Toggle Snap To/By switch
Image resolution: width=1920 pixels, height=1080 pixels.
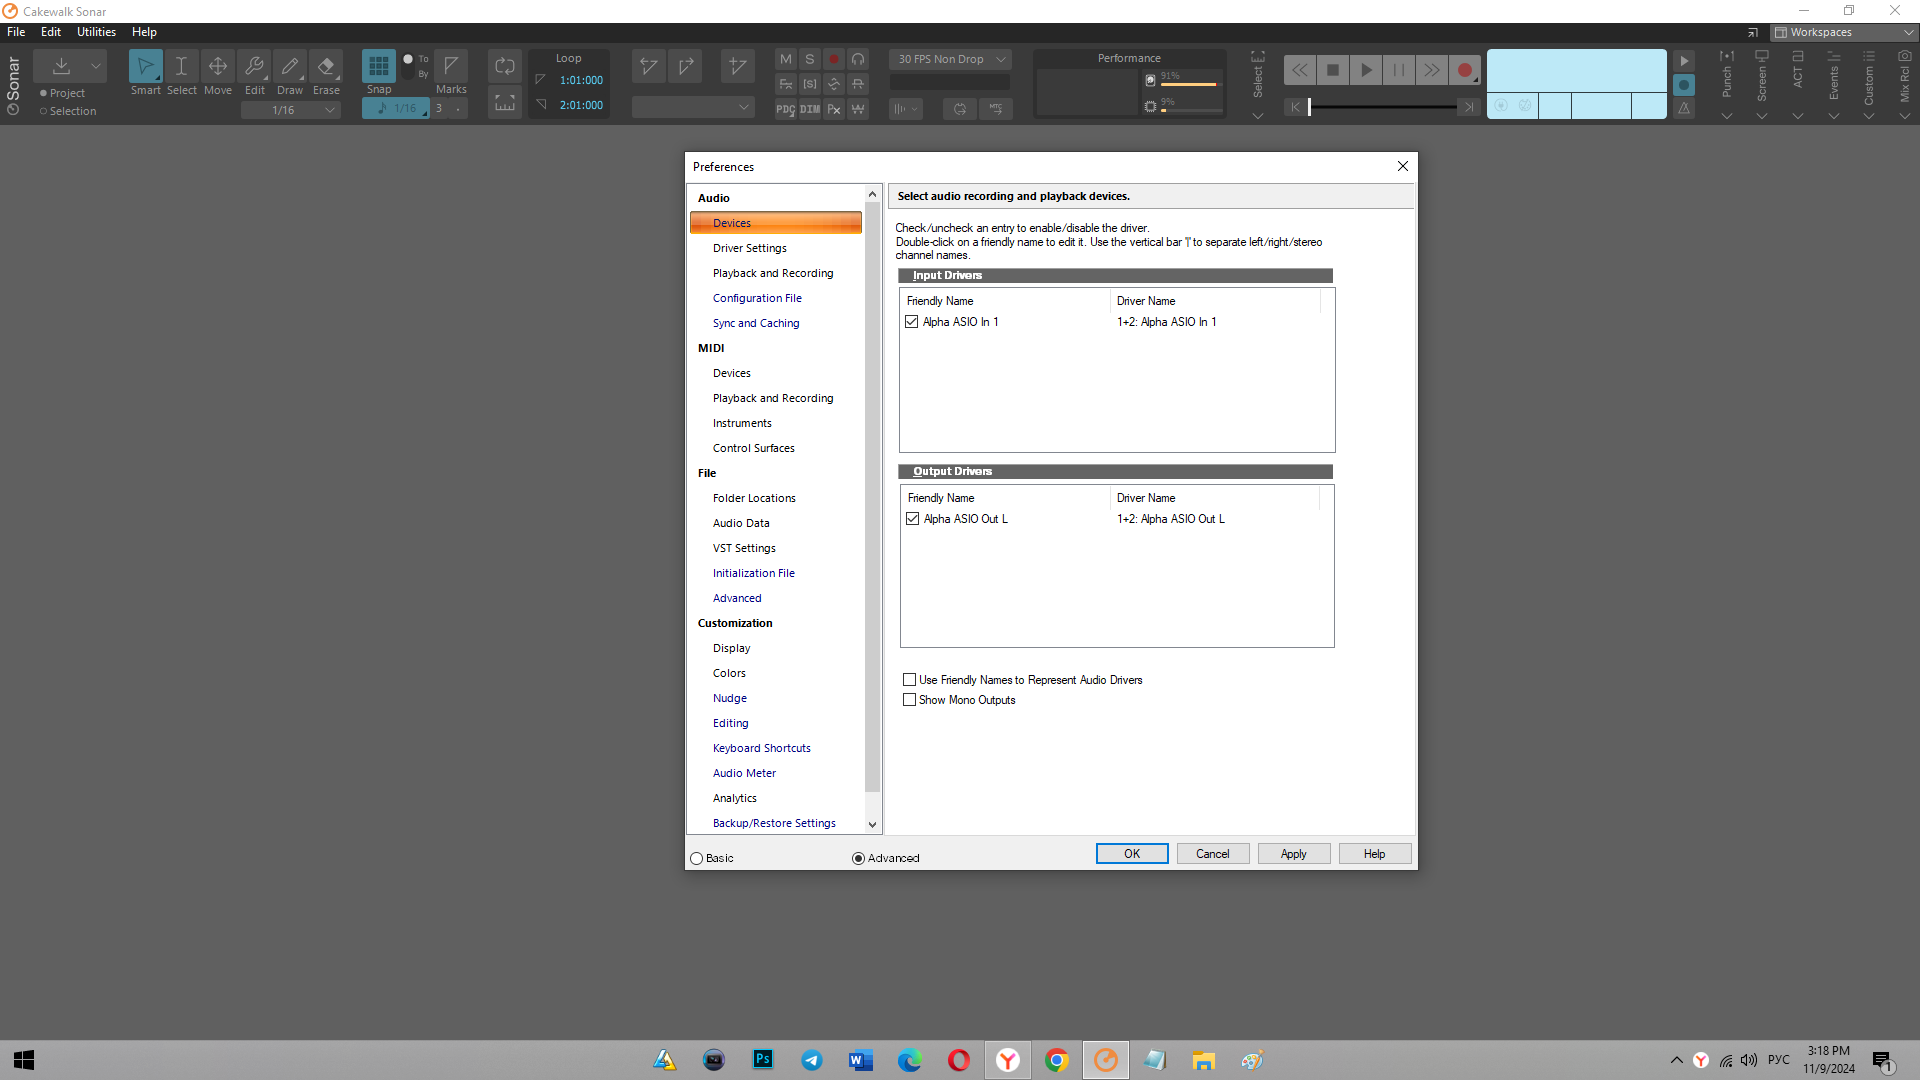[408, 66]
